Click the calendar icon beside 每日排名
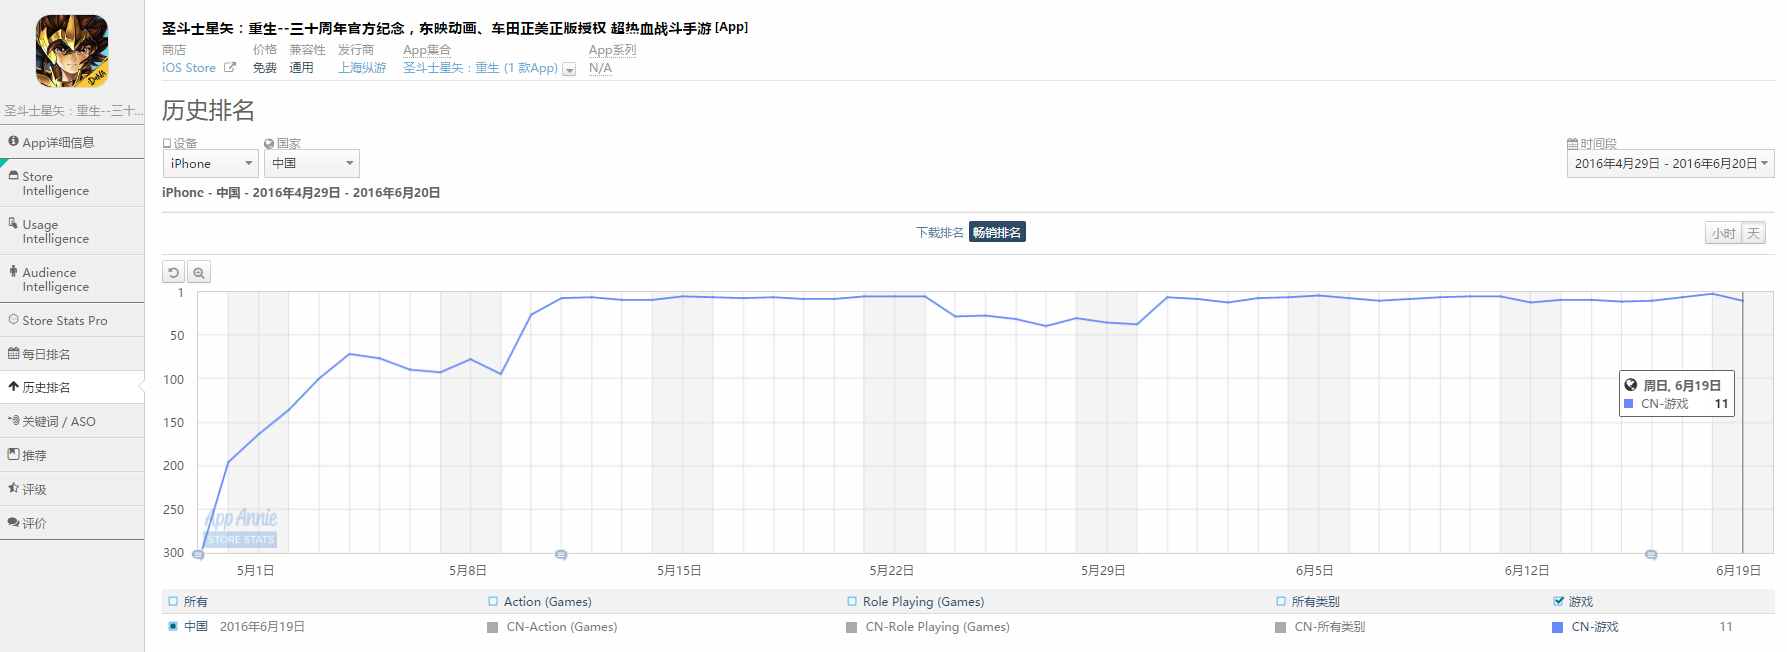Screen dimensions: 1787x652 point(14,353)
